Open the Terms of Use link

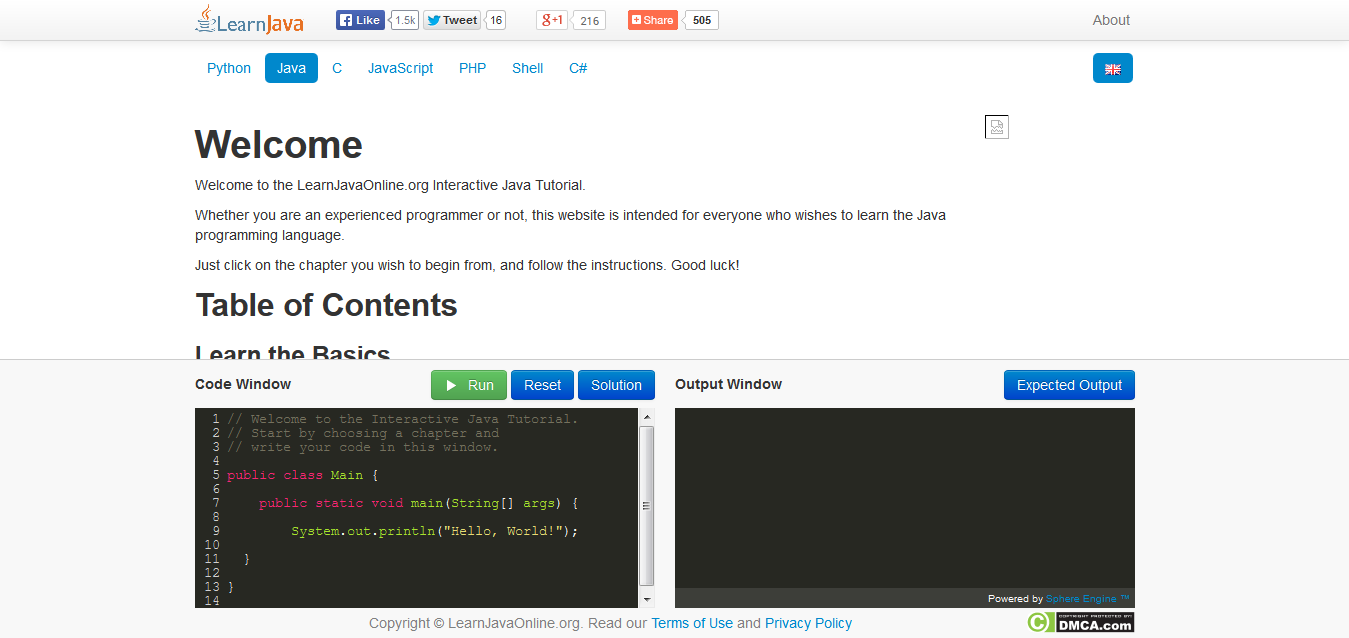coord(692,623)
